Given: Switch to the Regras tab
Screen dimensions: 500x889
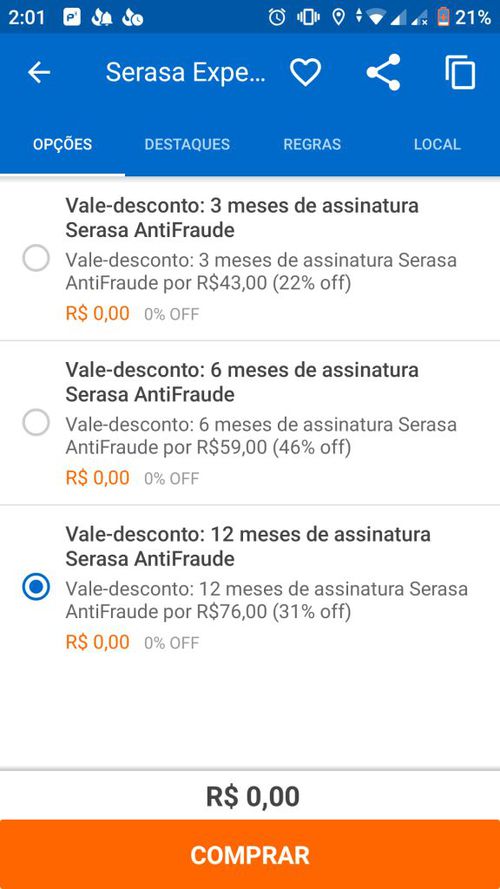Looking at the screenshot, I should click(x=312, y=144).
